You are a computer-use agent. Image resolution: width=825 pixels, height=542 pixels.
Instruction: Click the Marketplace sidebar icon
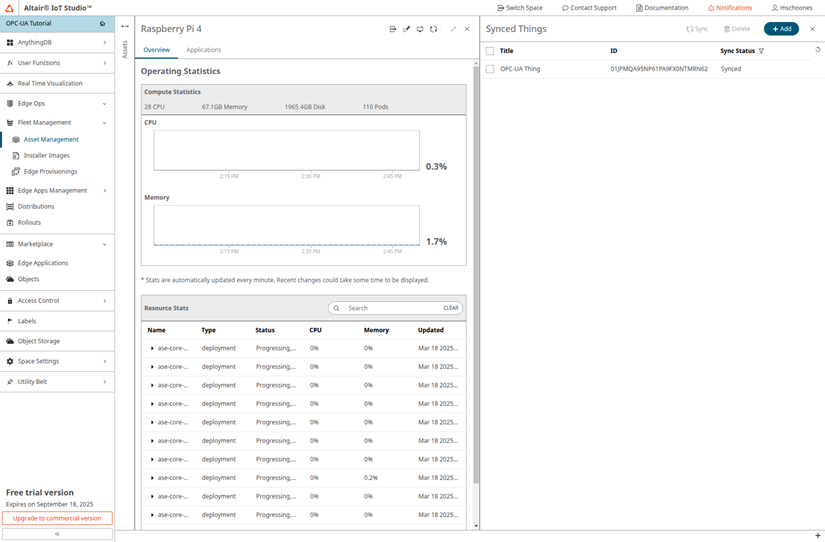(9, 244)
